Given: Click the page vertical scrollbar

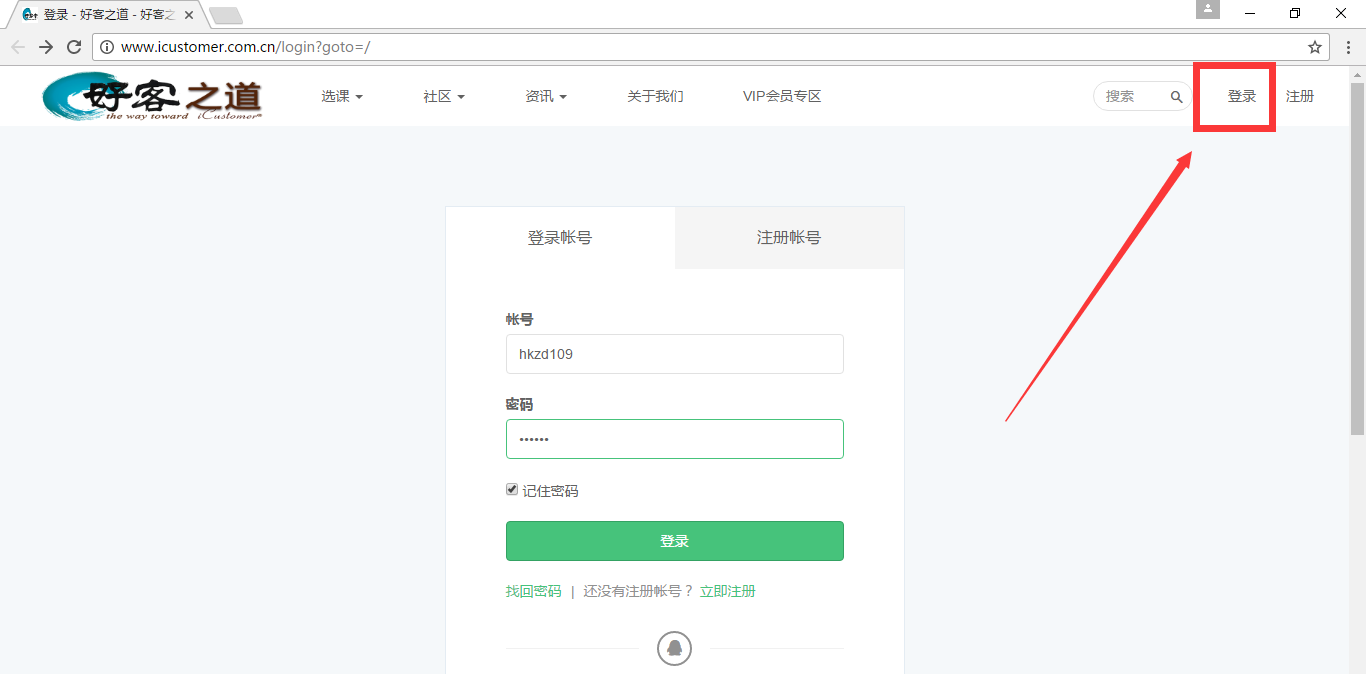Looking at the screenshot, I should 1357,260.
